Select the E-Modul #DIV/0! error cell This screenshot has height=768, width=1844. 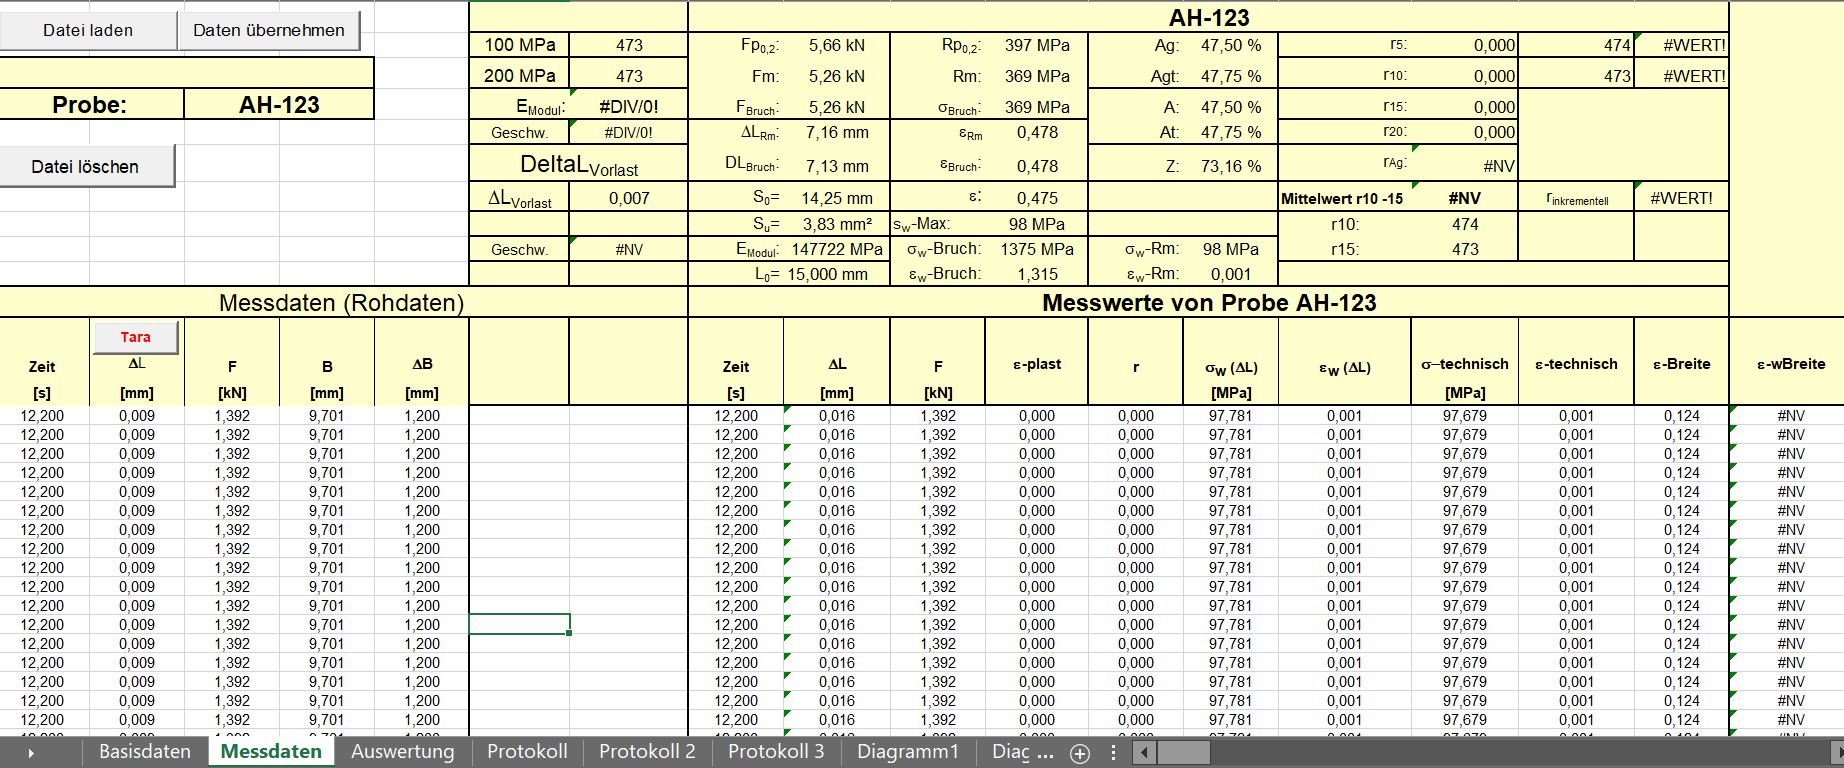coord(629,107)
